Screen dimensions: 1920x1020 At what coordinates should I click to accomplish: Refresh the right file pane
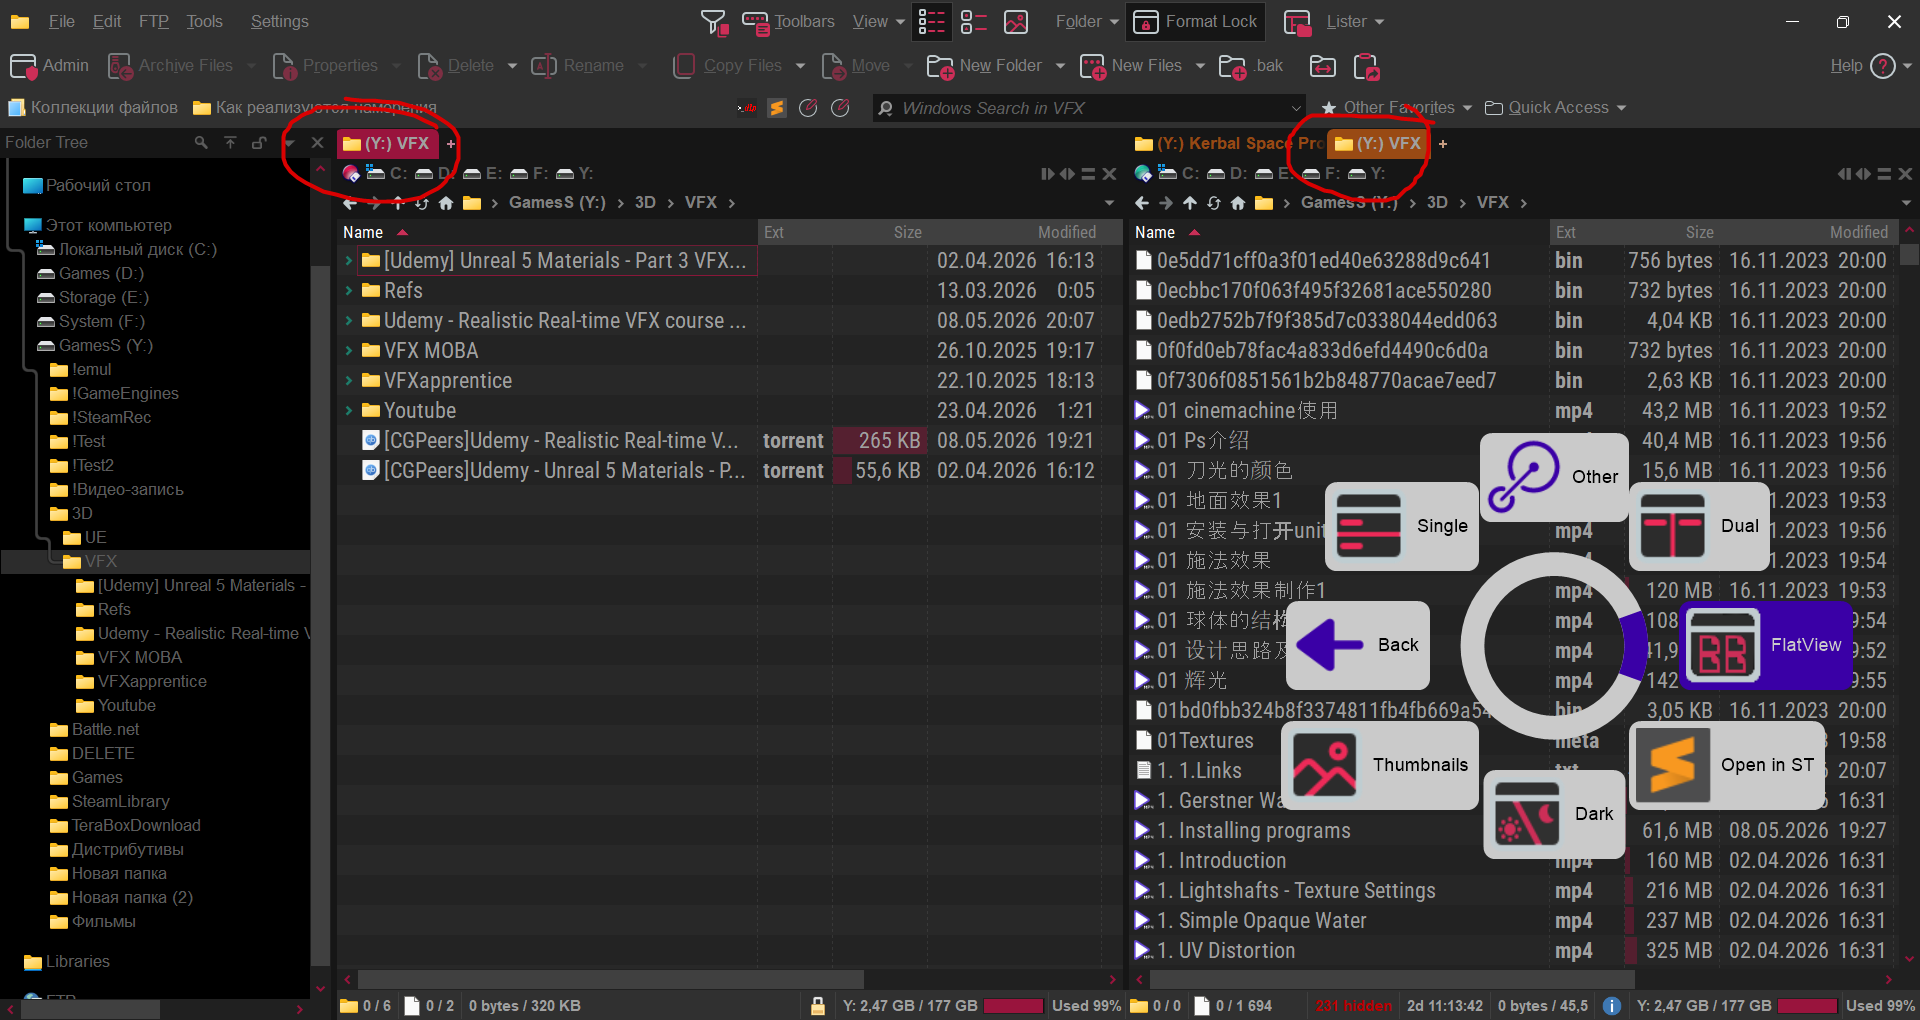click(1214, 203)
